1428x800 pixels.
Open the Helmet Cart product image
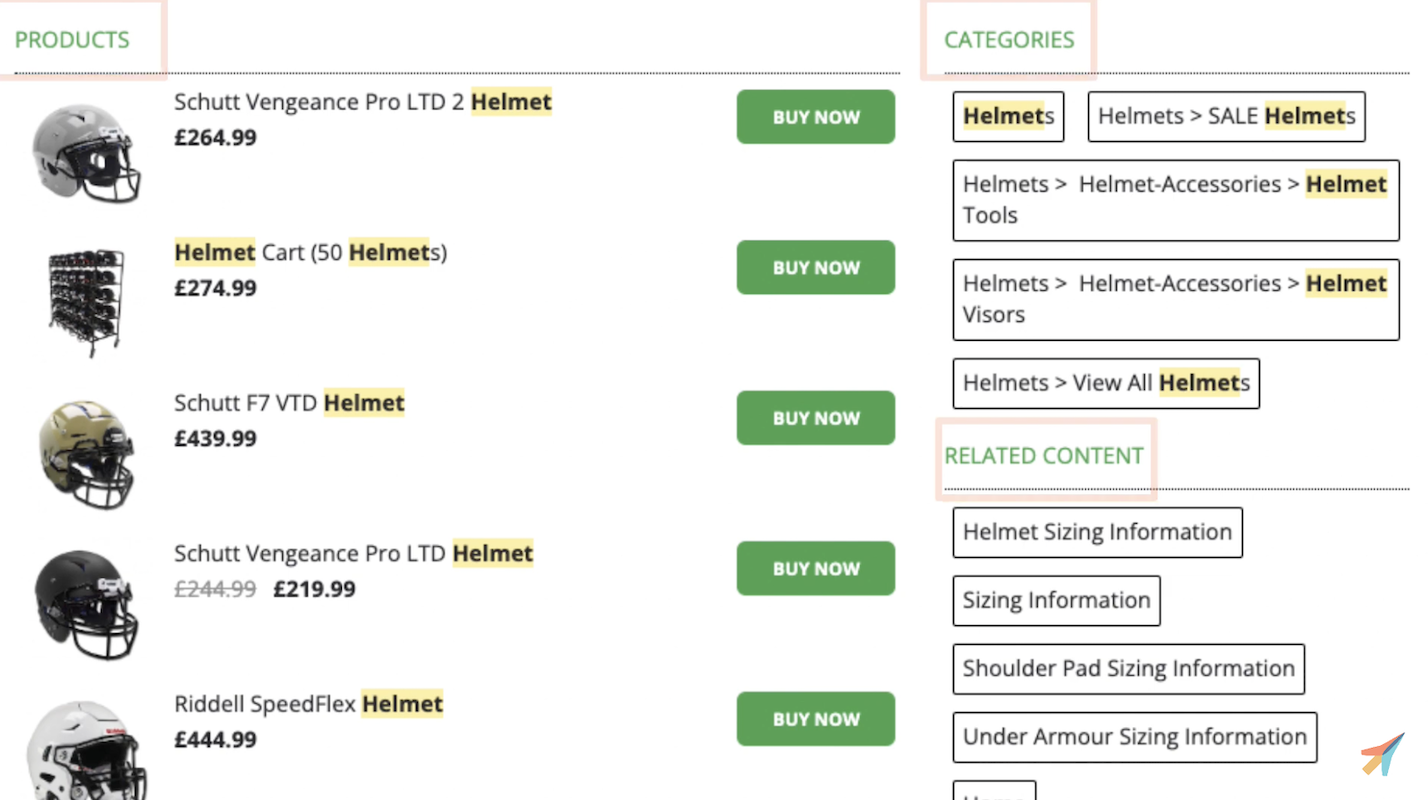pyautogui.click(x=86, y=303)
